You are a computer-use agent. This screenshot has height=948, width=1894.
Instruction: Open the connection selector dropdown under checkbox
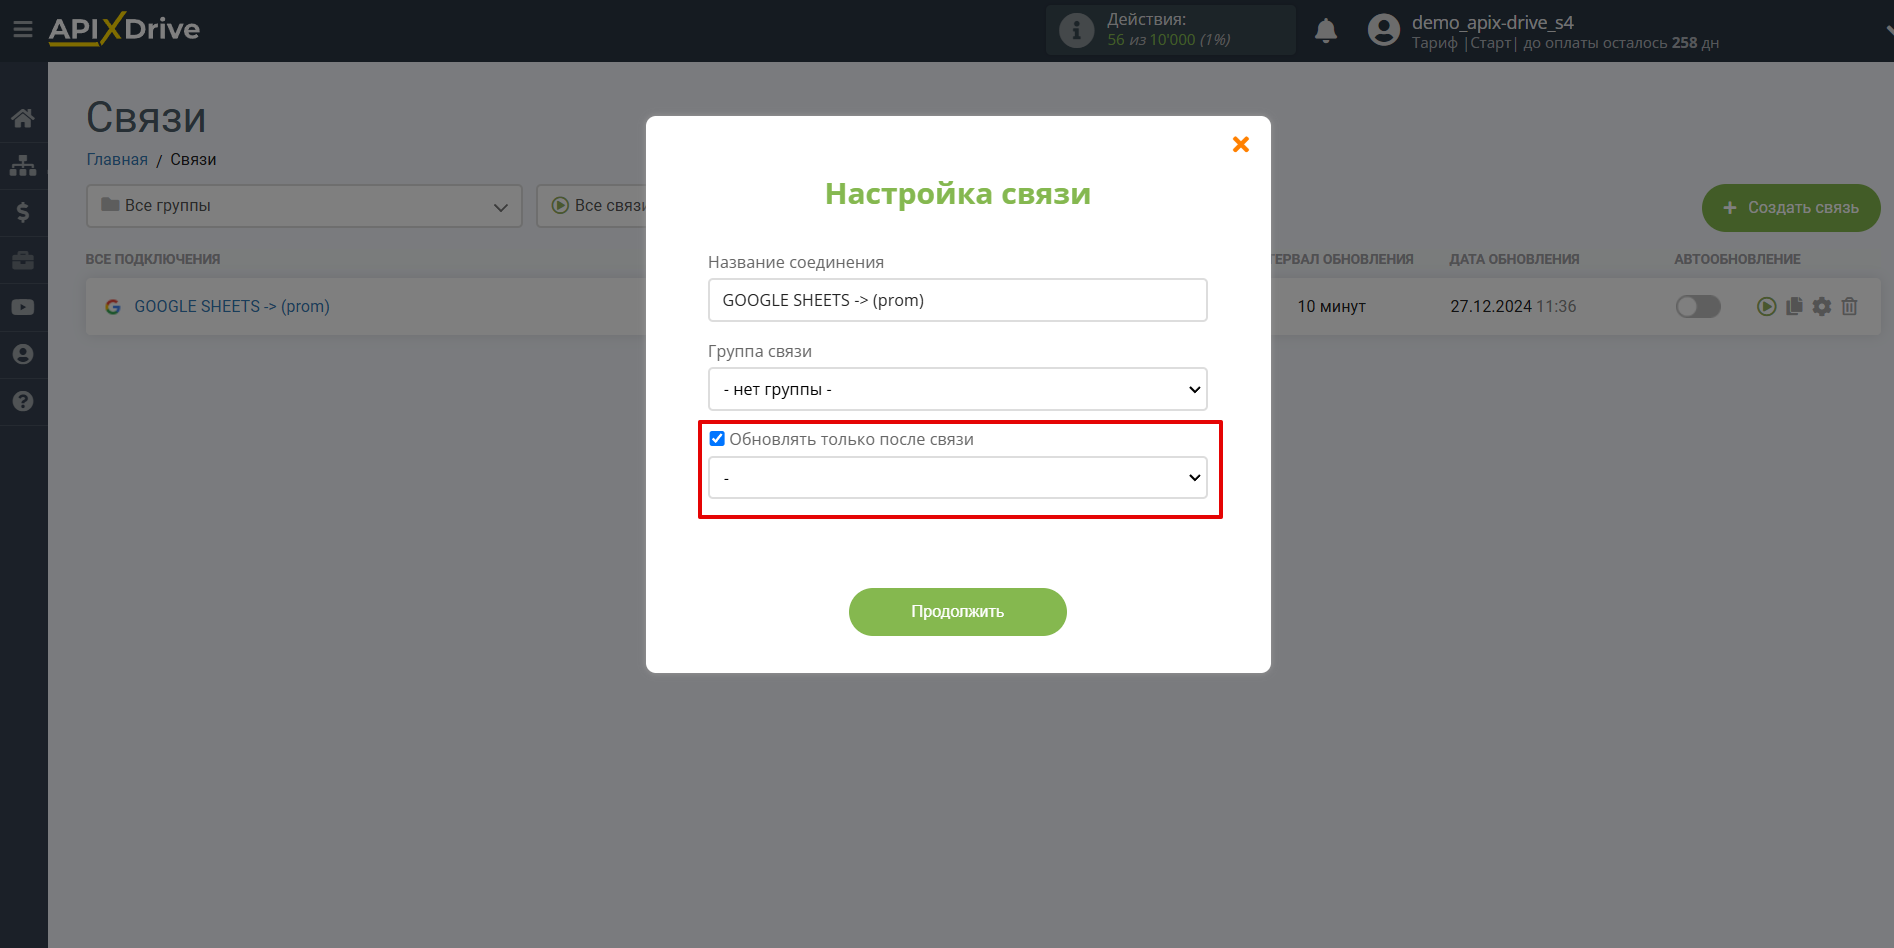[x=957, y=478]
